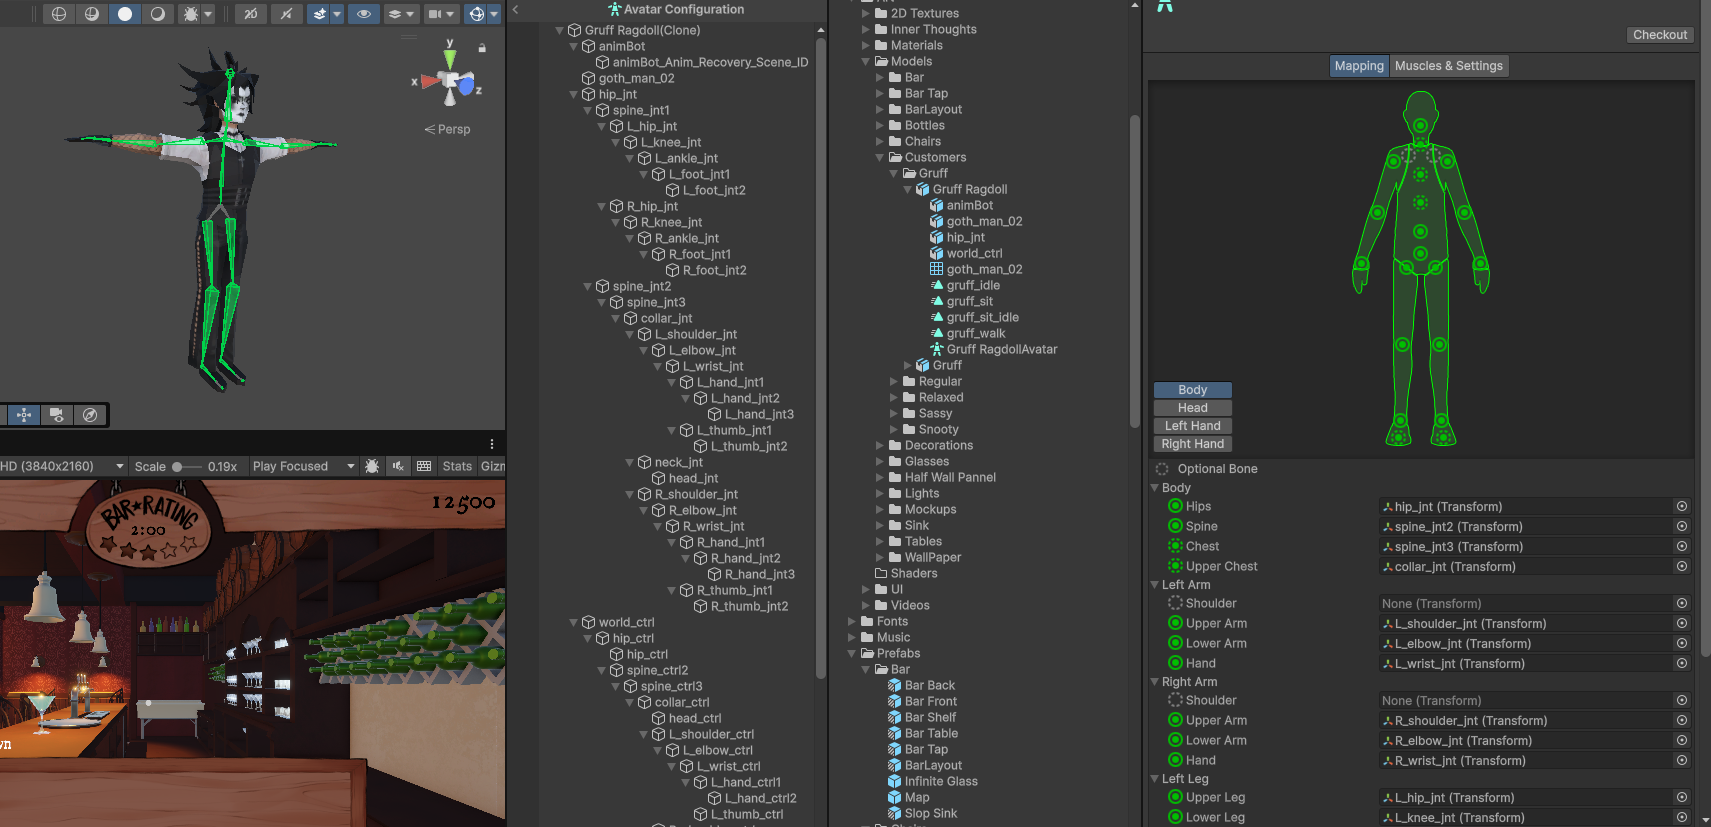Select shaded draw mode sphere icon
This screenshot has width=1711, height=827.
click(125, 14)
